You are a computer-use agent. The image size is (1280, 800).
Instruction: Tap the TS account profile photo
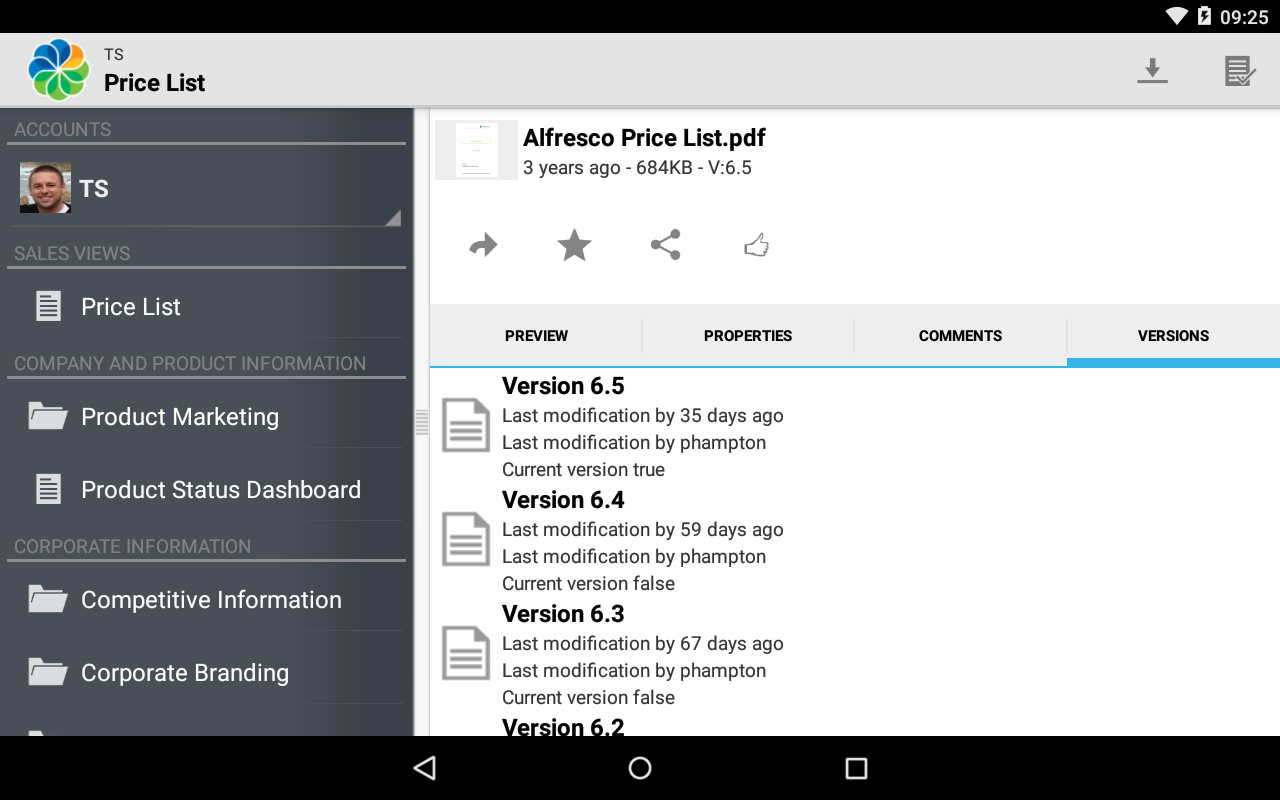tap(45, 188)
